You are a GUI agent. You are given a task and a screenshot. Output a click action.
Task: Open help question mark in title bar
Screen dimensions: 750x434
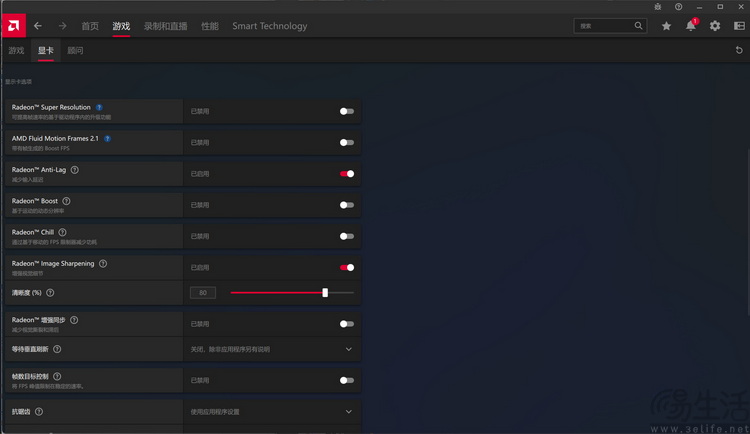pos(678,7)
